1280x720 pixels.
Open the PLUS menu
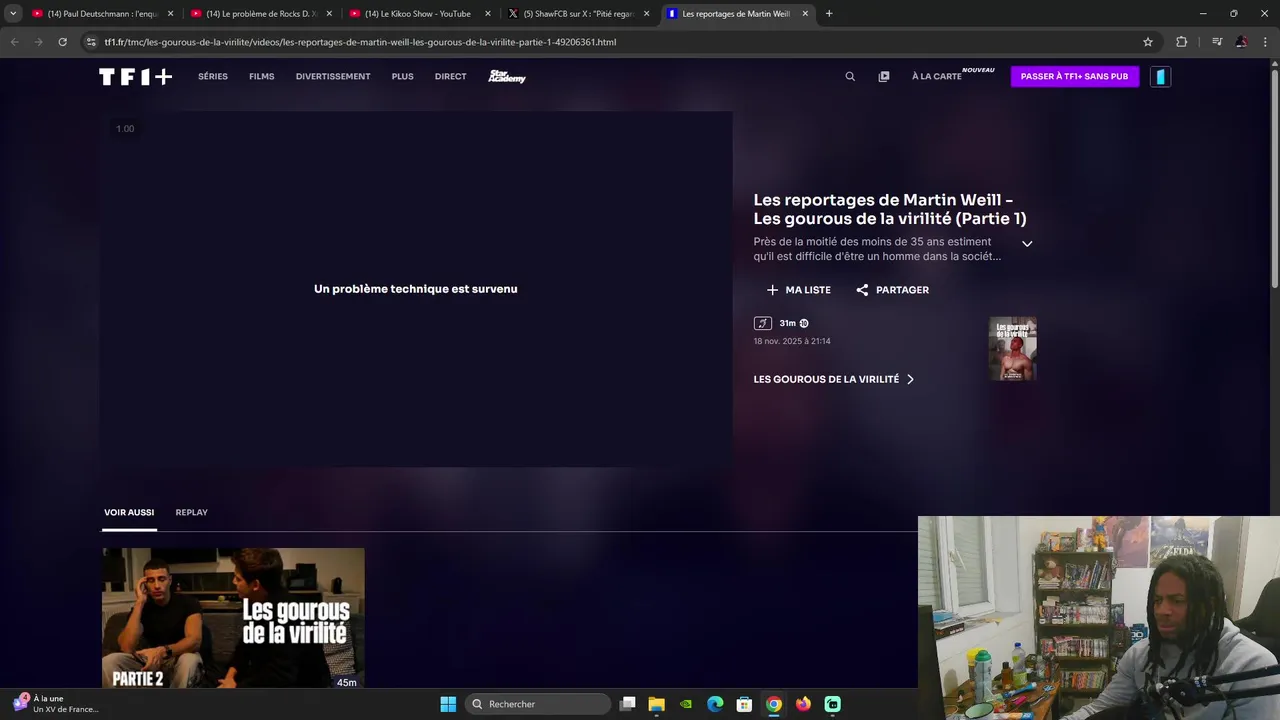point(403,77)
